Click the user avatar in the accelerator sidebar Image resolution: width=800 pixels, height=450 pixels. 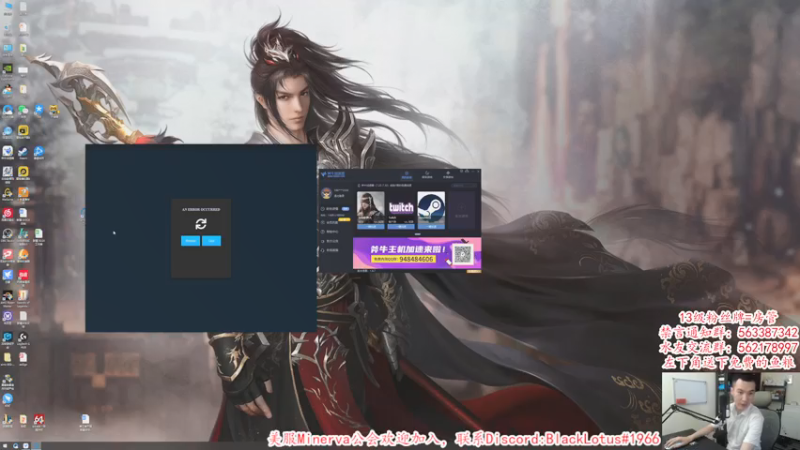coord(327,193)
